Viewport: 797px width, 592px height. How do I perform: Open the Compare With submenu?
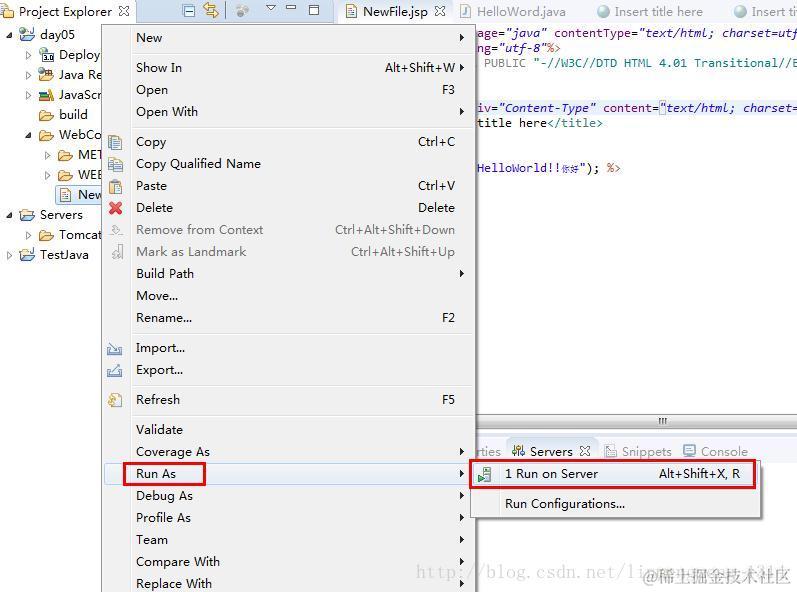click(x=289, y=562)
